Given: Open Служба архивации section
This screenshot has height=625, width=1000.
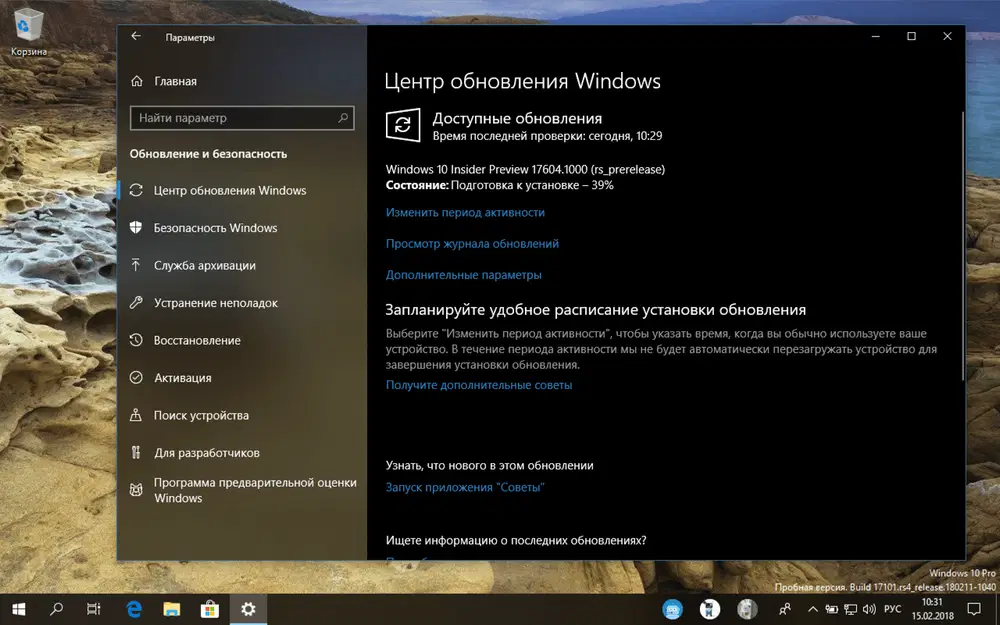Looking at the screenshot, I should [x=242, y=265].
